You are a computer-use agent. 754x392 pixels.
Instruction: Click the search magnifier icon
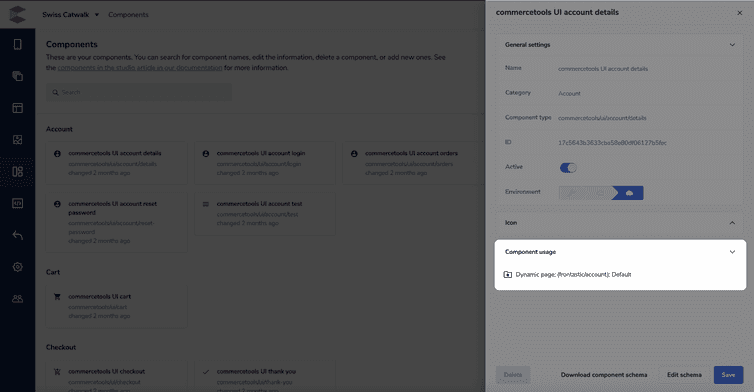(56, 92)
